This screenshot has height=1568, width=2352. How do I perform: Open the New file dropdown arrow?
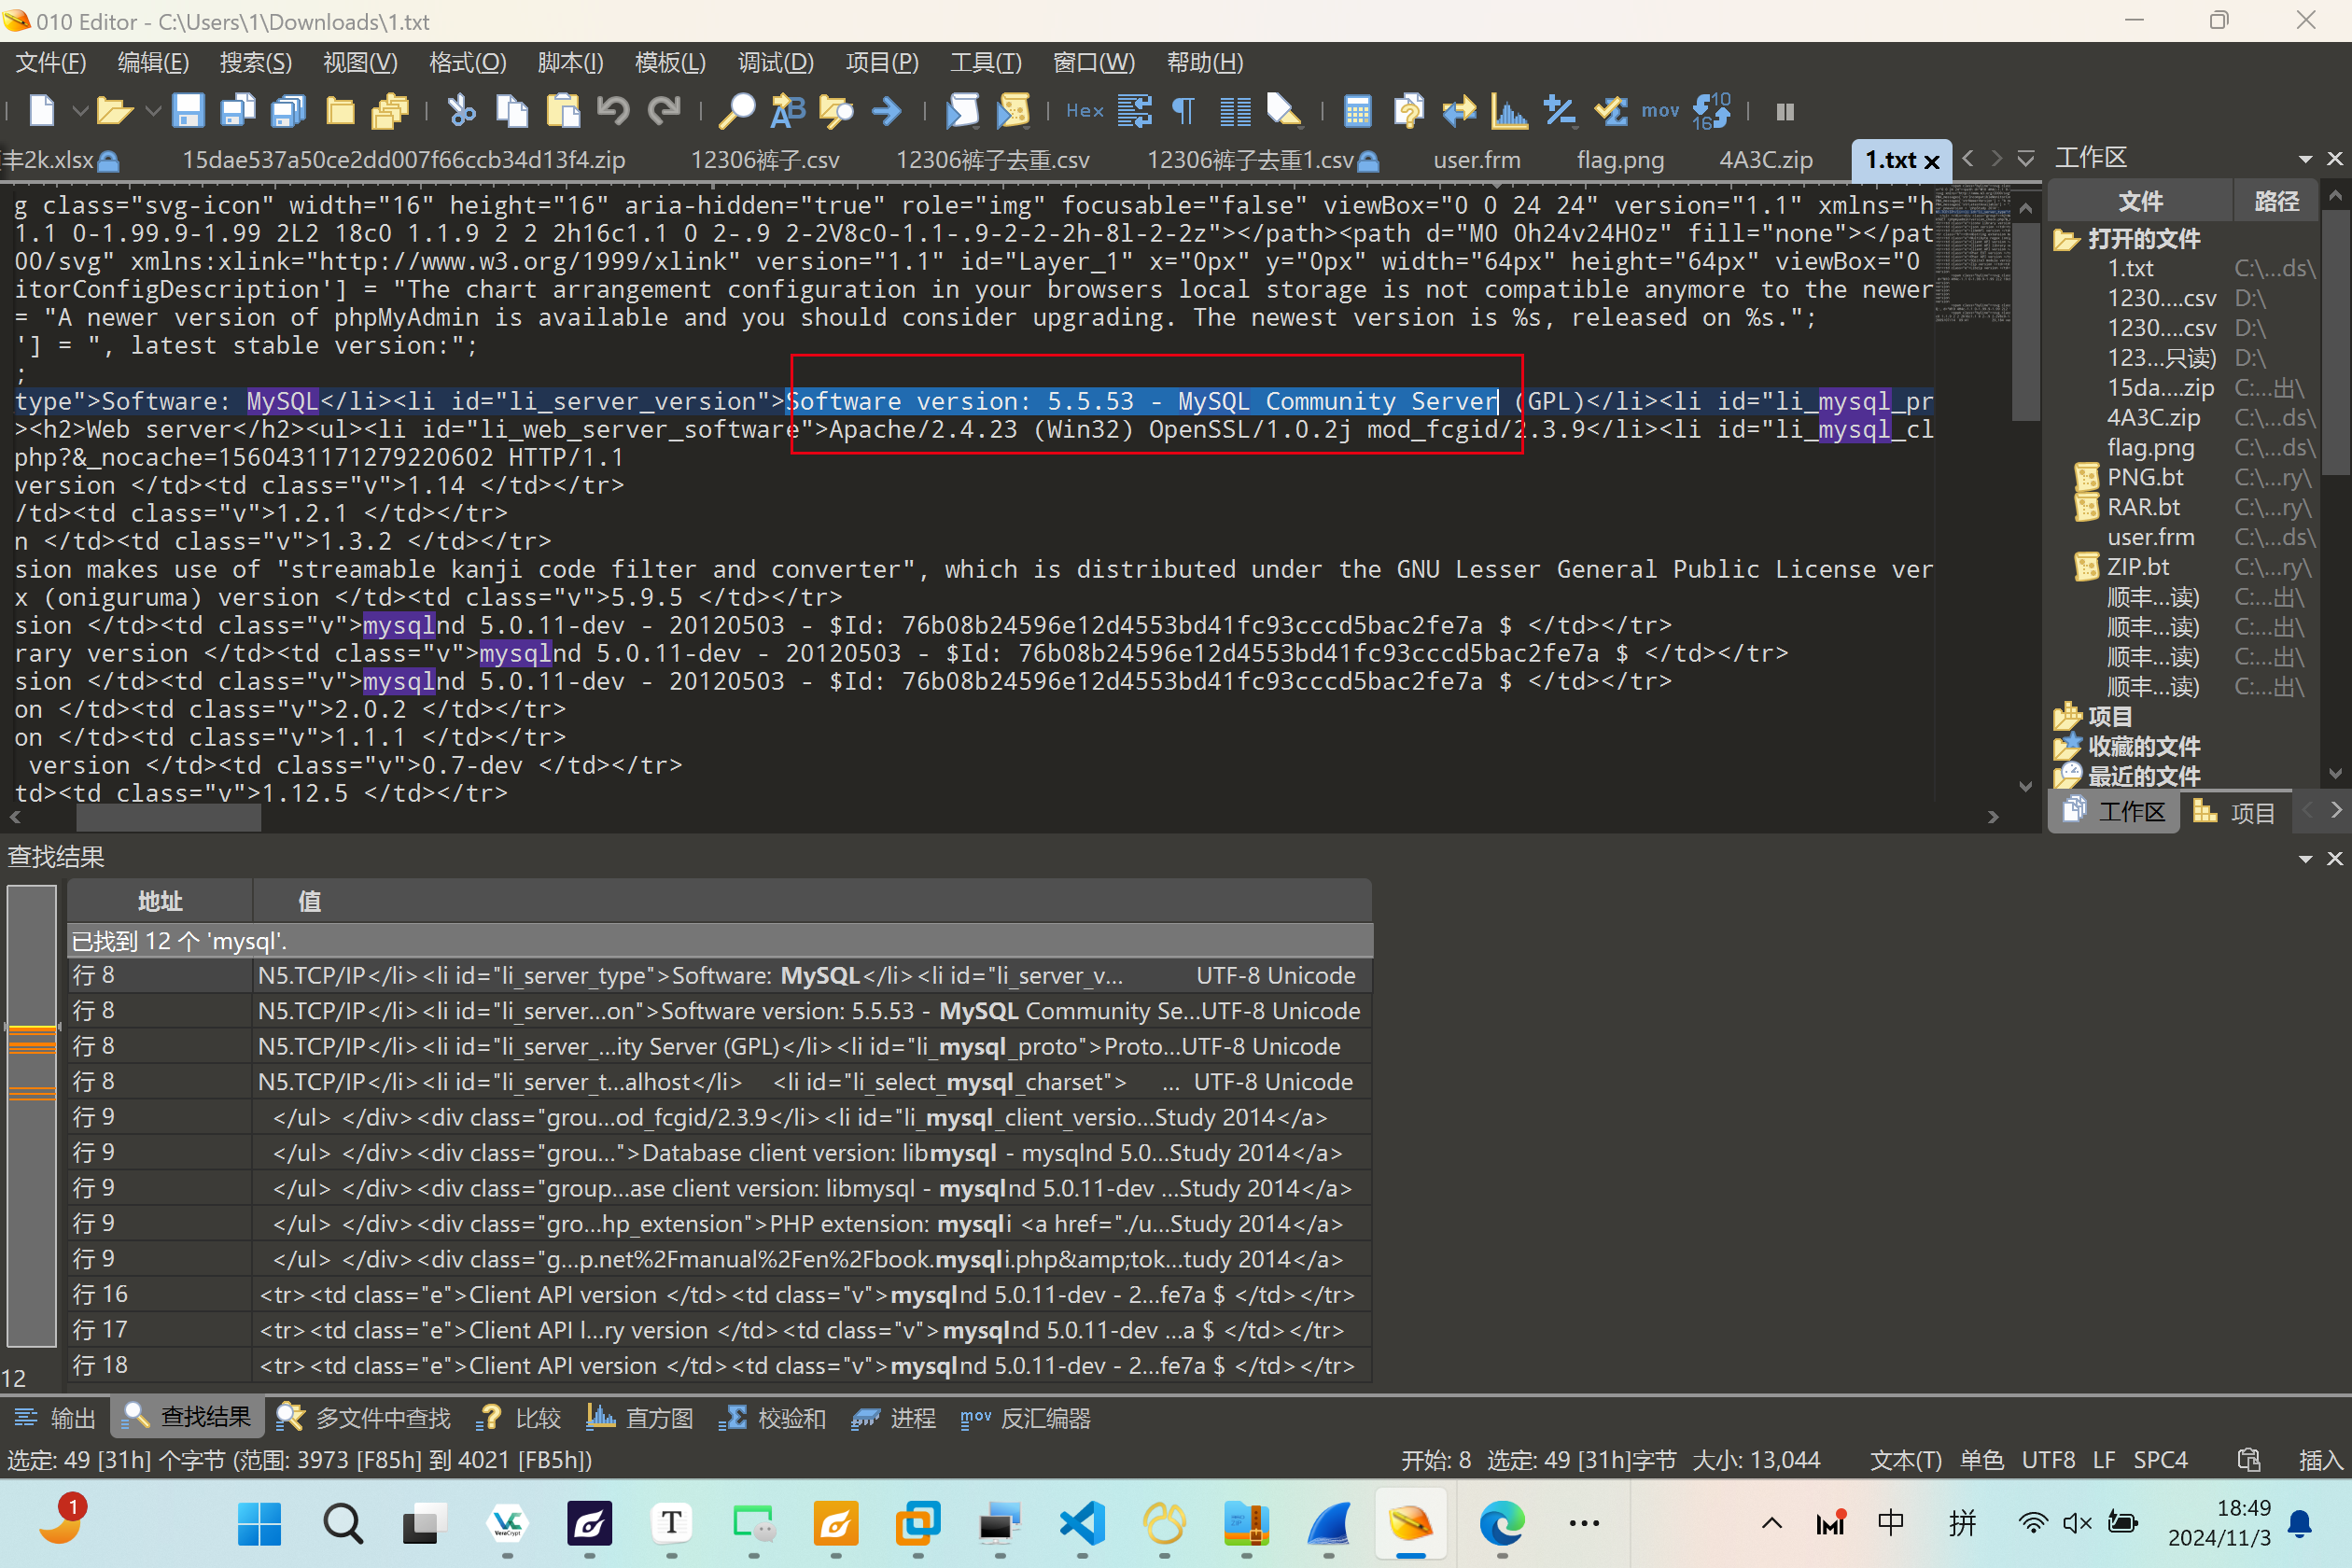(80, 111)
